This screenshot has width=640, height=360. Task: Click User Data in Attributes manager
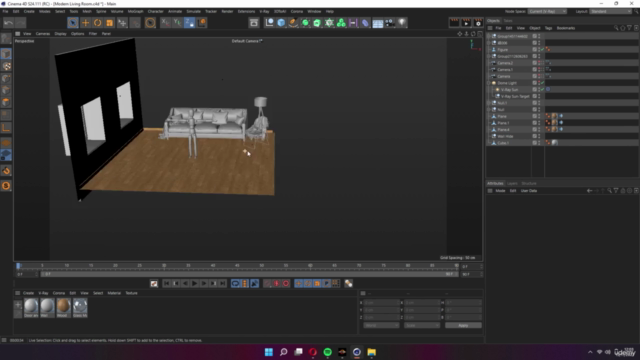529,191
